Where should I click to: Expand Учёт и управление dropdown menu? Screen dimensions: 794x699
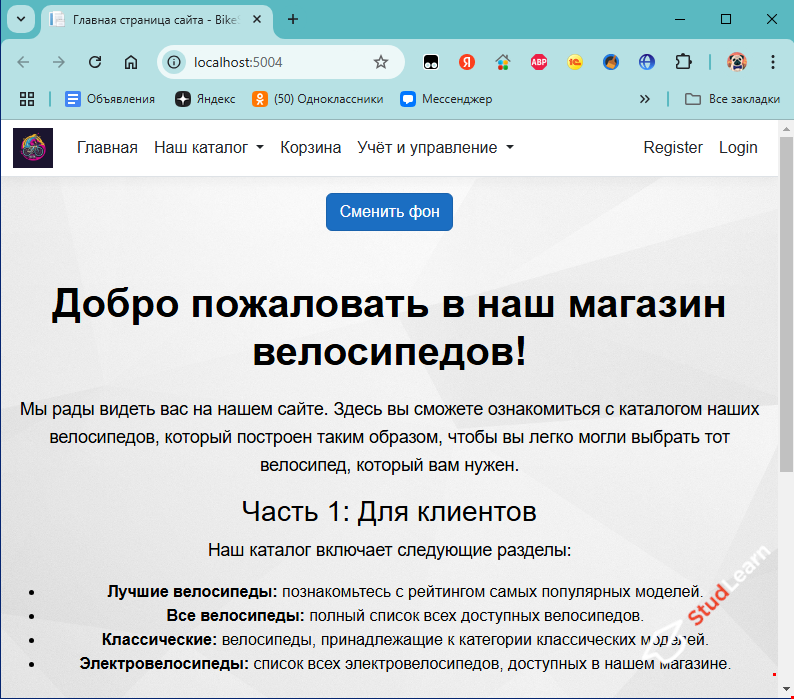click(x=435, y=148)
